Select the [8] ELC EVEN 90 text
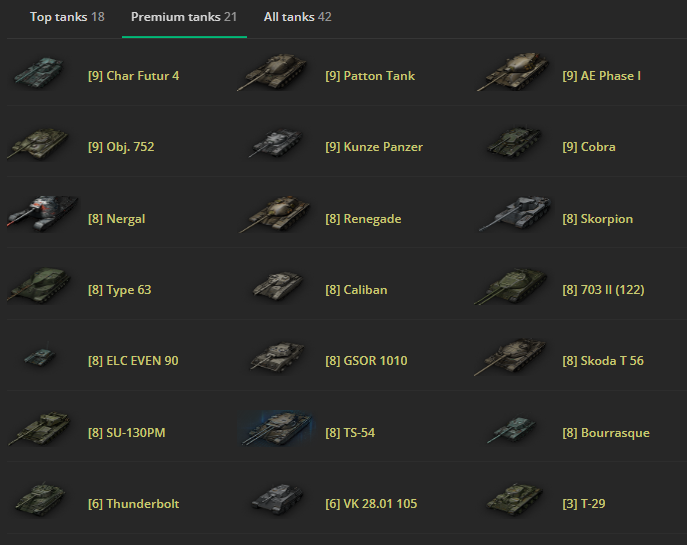 click(x=133, y=361)
